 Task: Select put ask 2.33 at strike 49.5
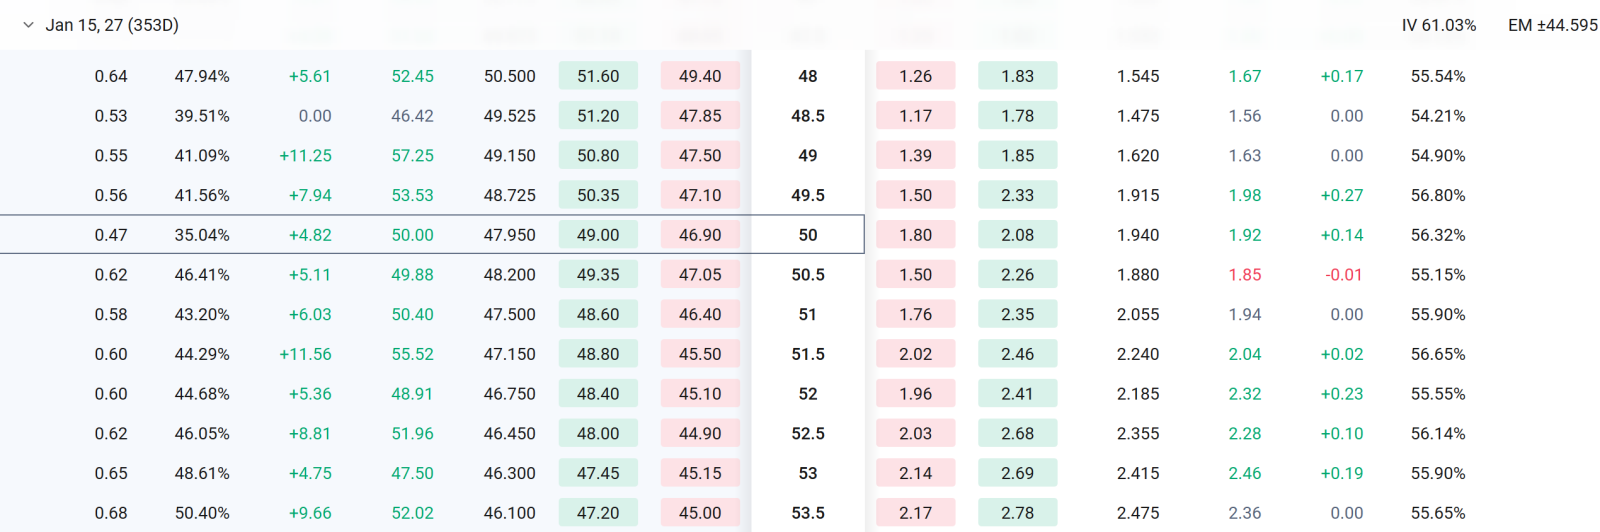tap(1017, 195)
